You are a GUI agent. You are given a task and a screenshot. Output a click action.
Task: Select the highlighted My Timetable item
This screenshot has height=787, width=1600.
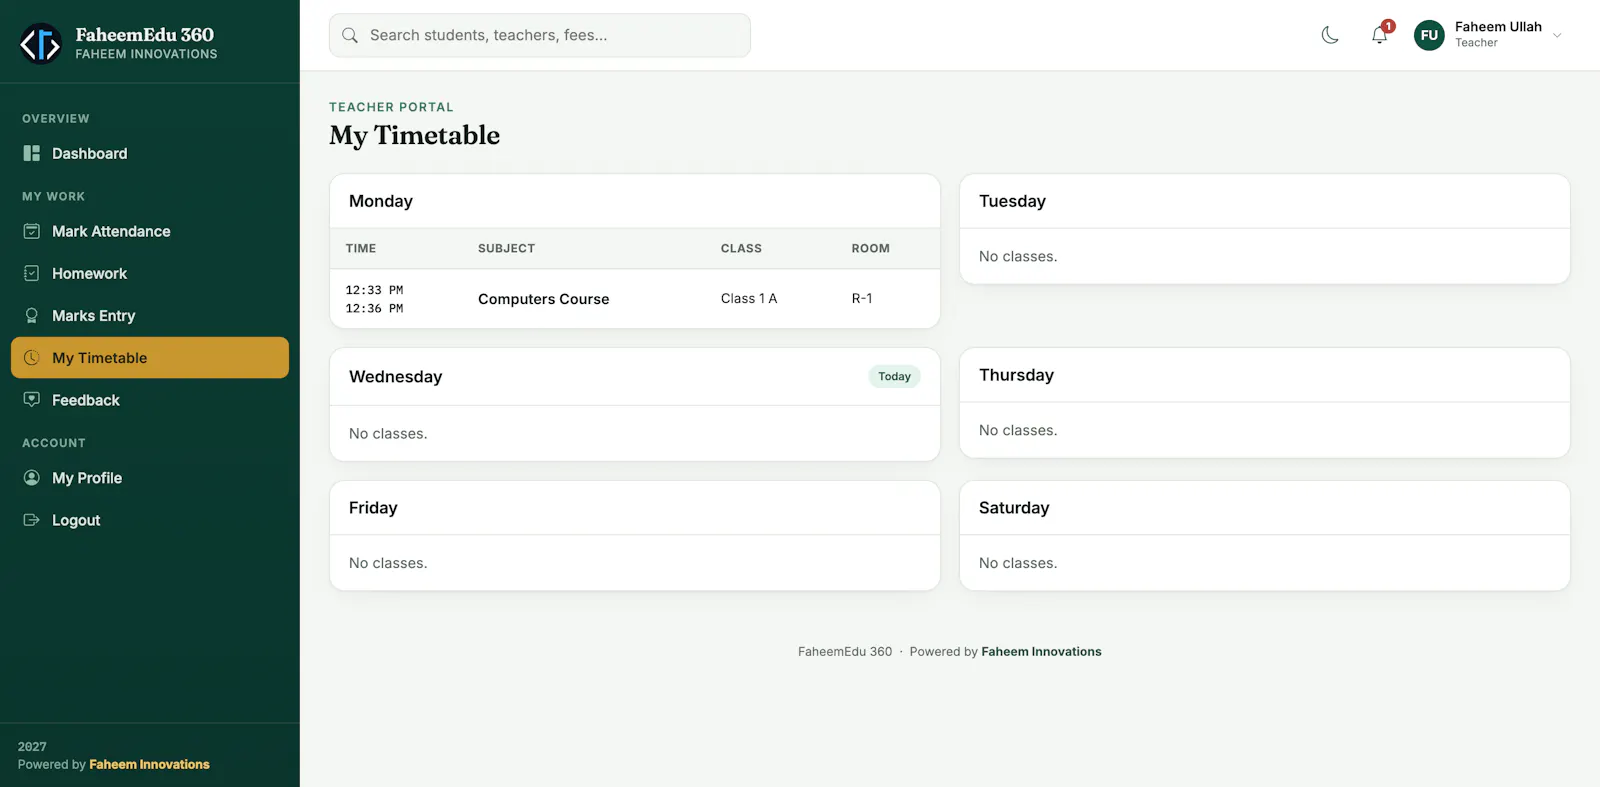point(150,357)
